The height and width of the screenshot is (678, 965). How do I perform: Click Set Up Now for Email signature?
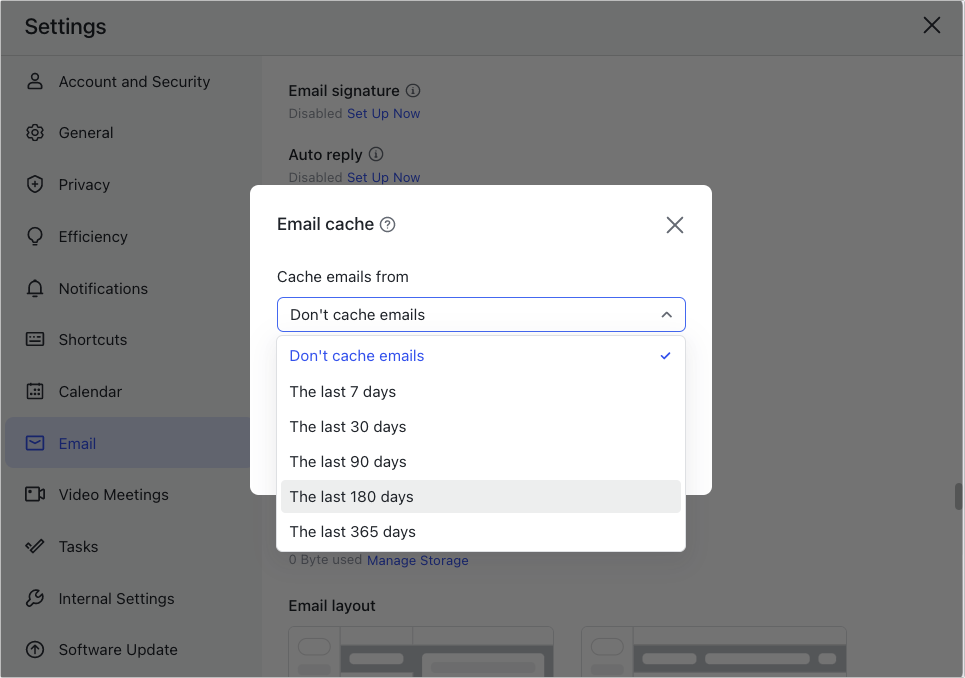coord(384,113)
